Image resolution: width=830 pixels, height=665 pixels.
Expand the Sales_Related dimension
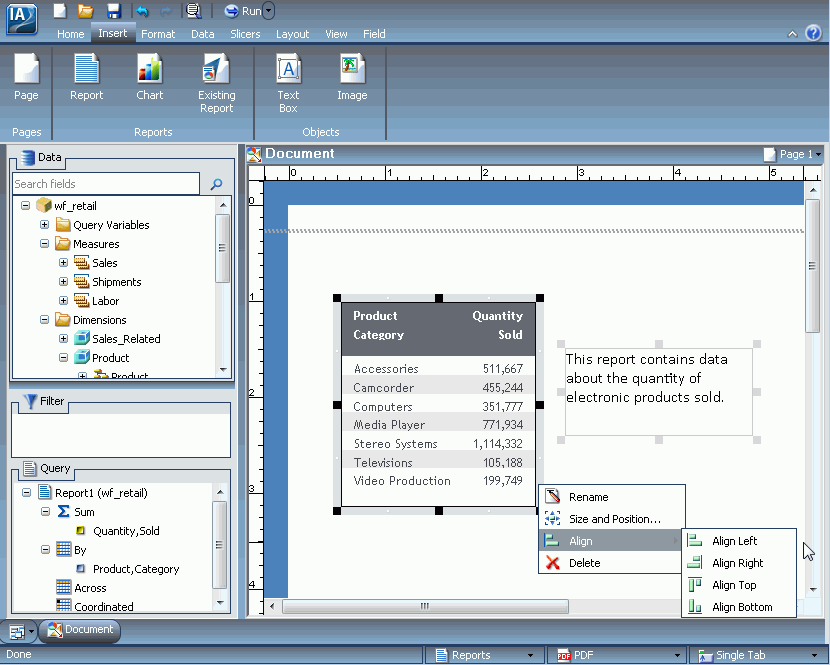tap(64, 339)
